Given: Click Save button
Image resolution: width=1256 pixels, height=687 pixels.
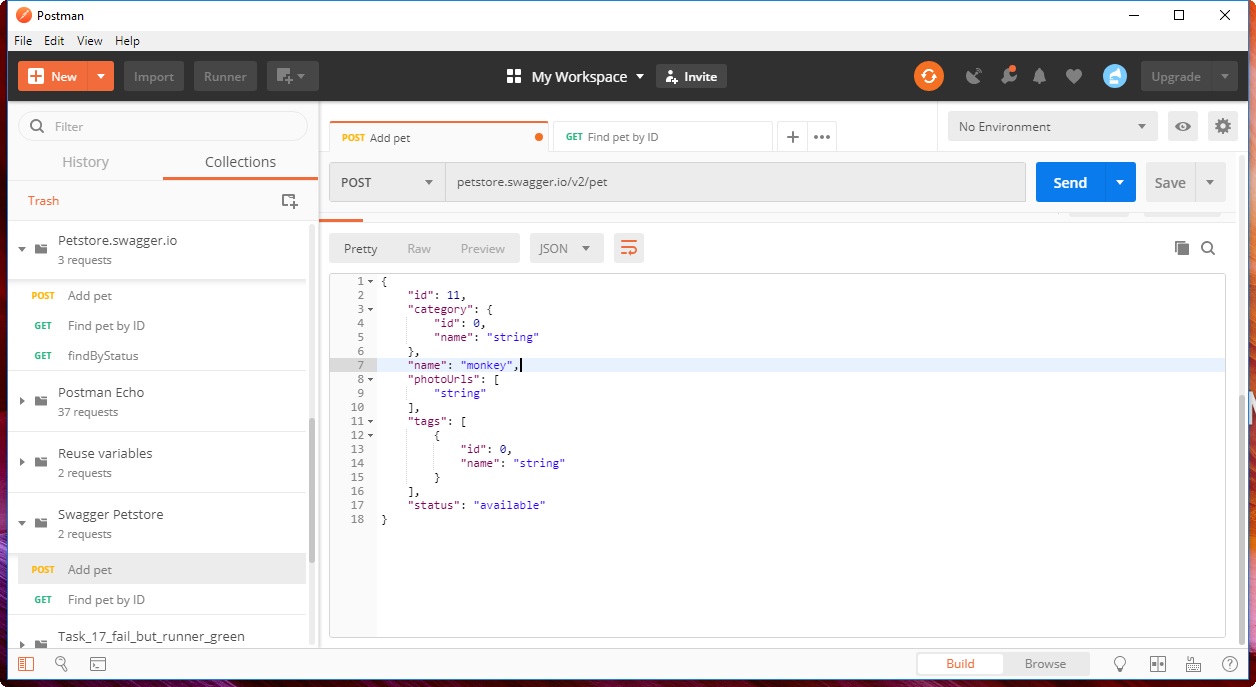Looking at the screenshot, I should tap(1170, 182).
